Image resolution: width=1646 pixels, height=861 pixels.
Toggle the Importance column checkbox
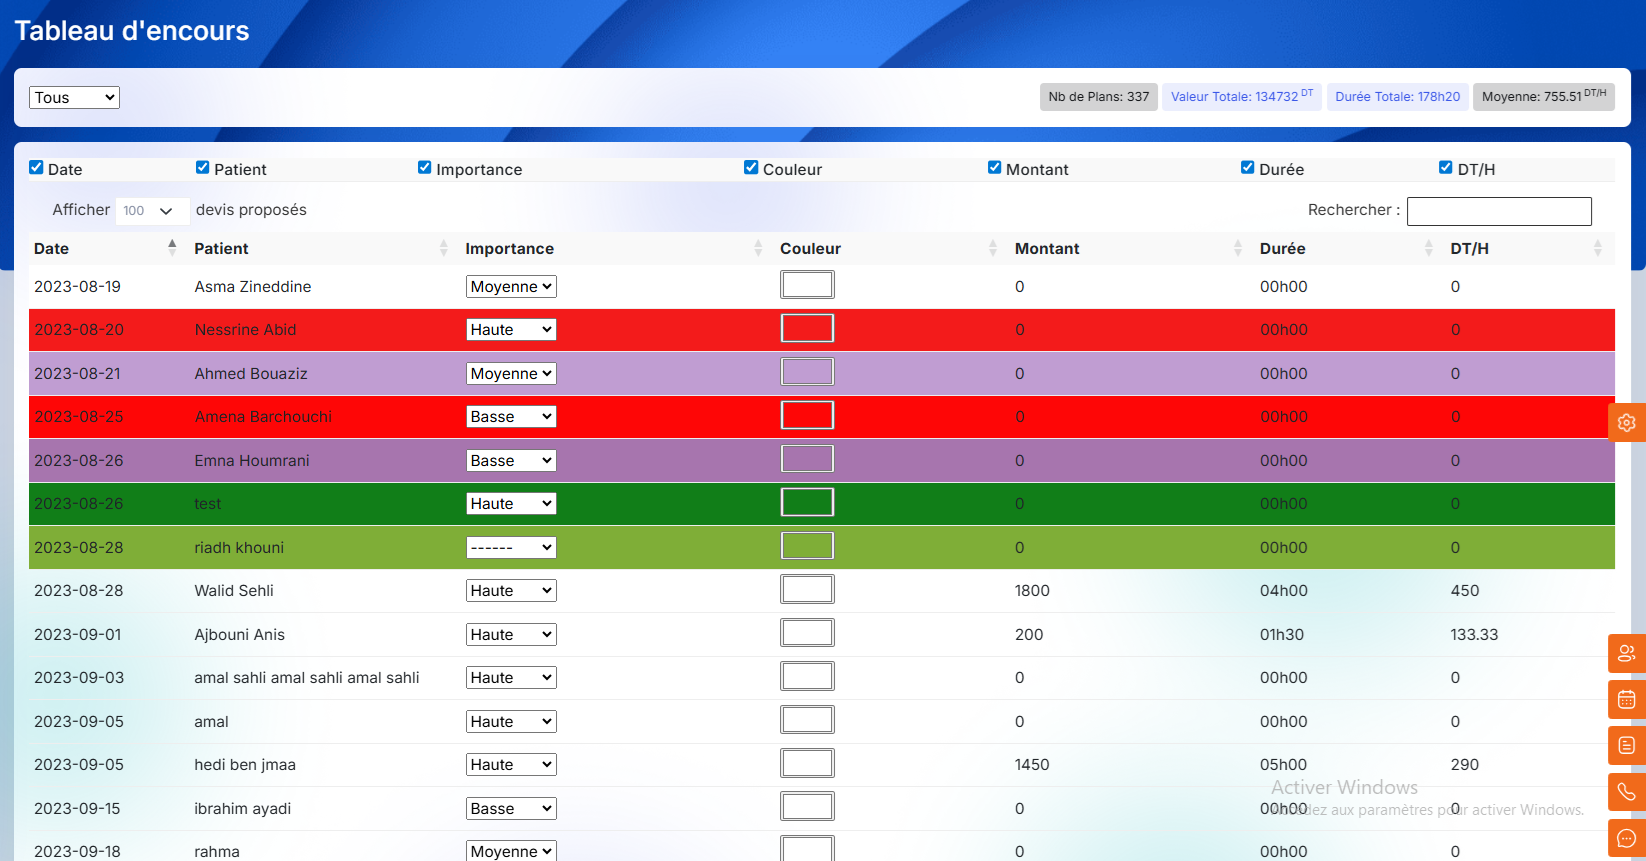425,168
